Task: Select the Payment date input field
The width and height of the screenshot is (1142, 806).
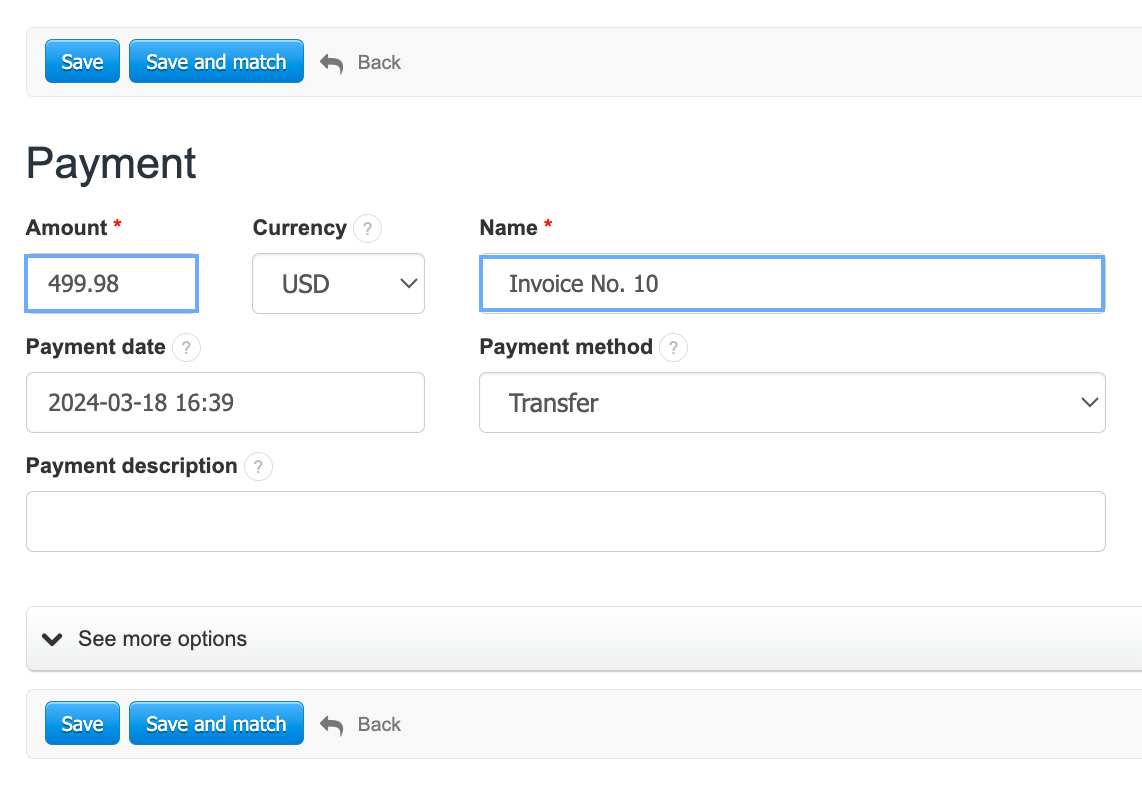Action: [x=225, y=403]
